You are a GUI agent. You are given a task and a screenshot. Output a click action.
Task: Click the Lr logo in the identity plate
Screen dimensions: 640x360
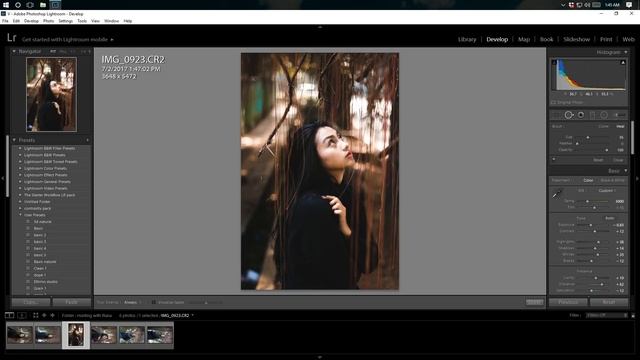point(11,38)
